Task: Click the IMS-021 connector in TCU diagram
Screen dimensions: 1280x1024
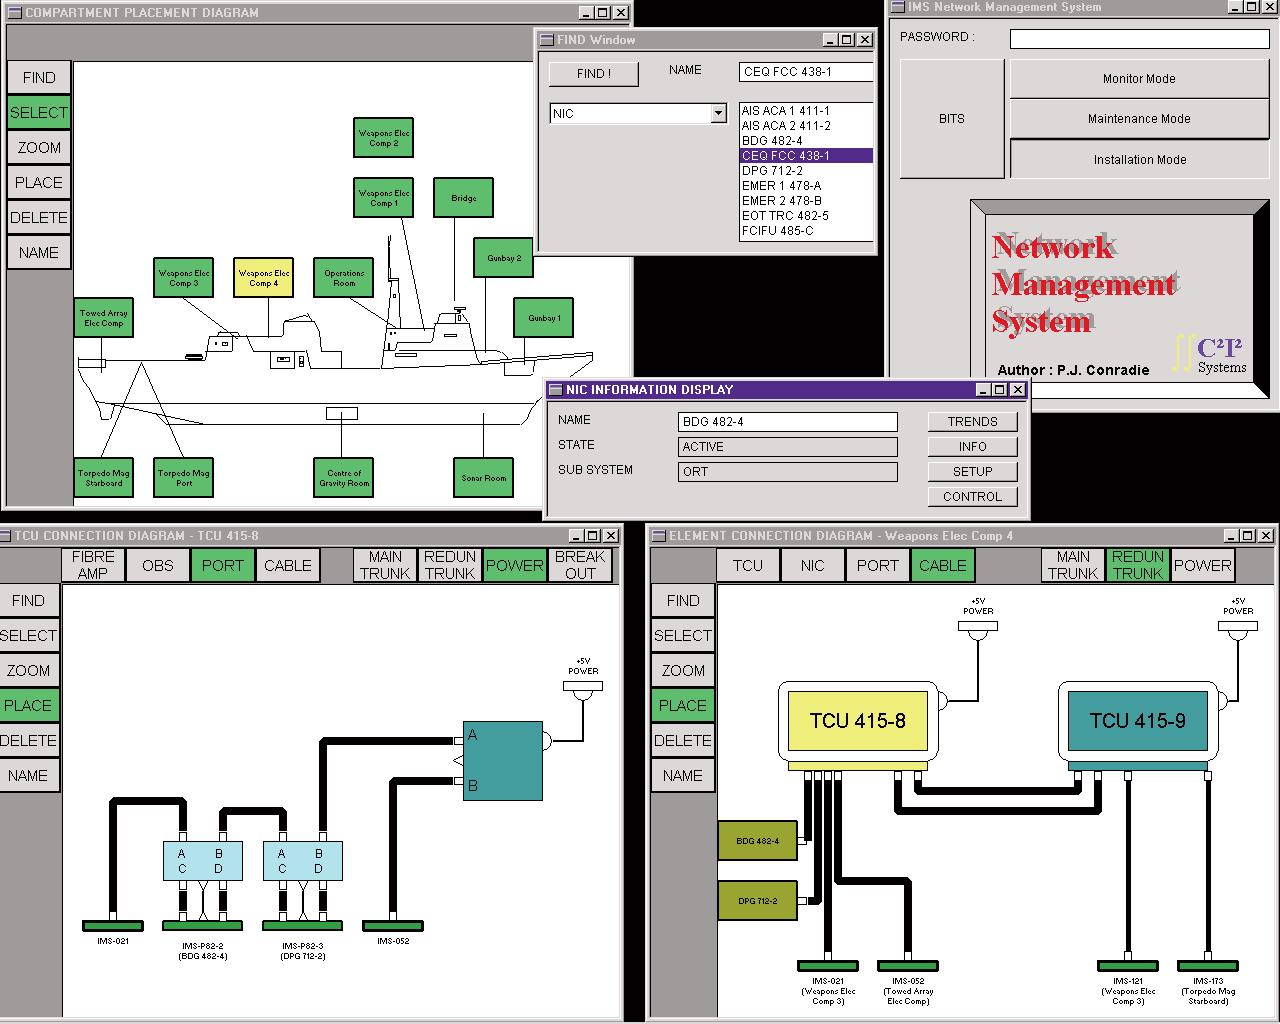Action: pos(113,926)
